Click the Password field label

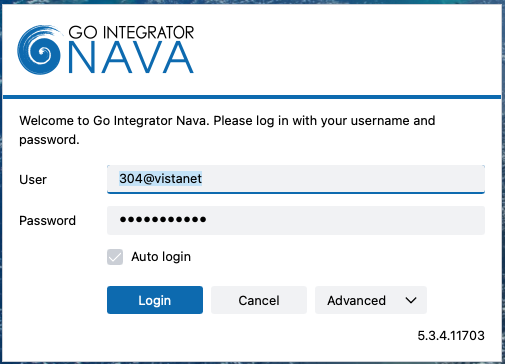48,221
